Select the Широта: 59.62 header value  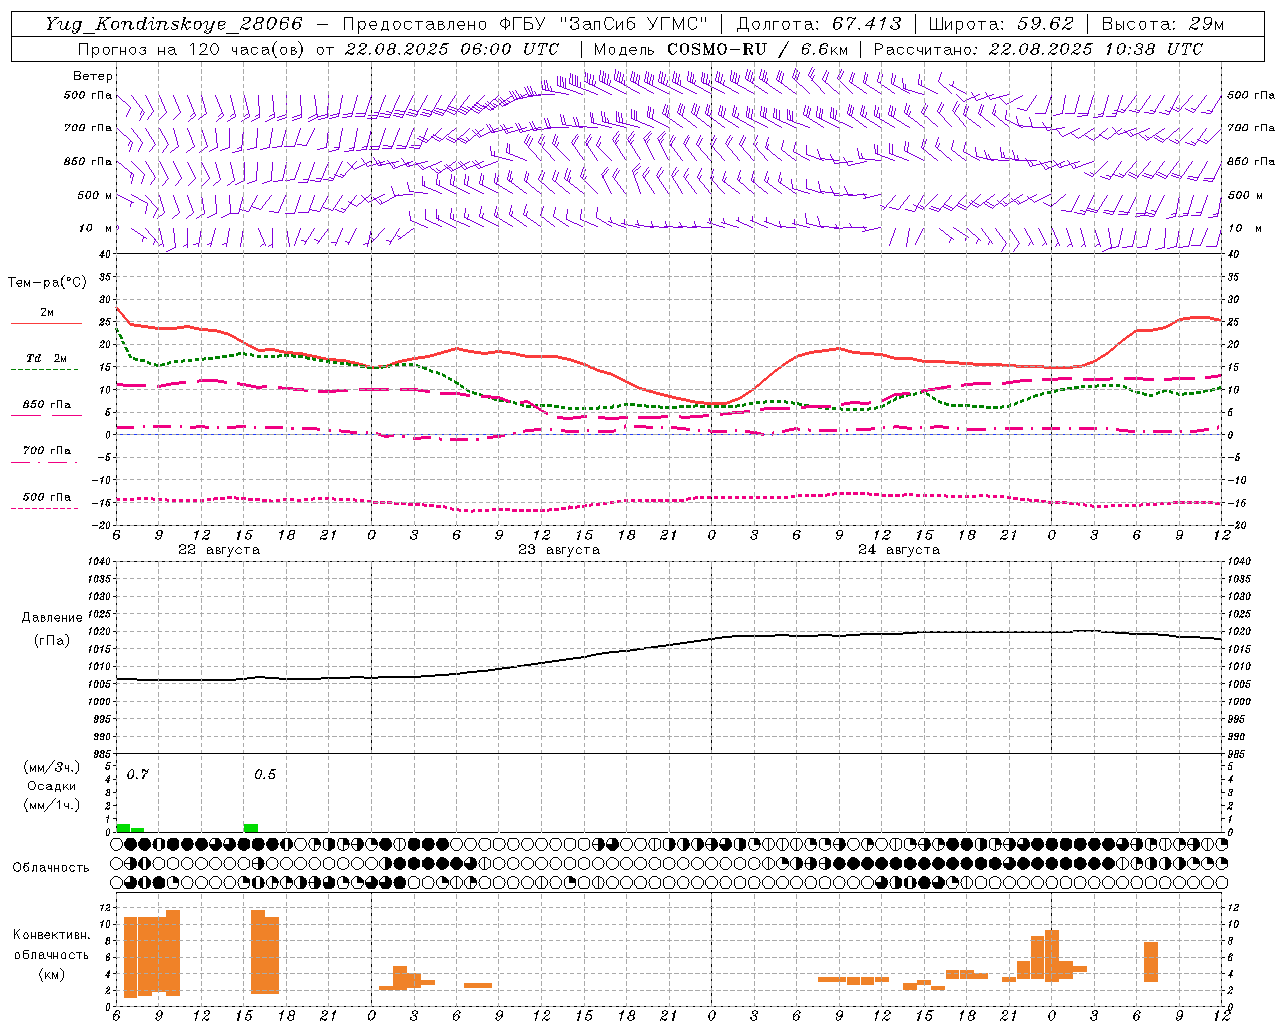point(1001,24)
